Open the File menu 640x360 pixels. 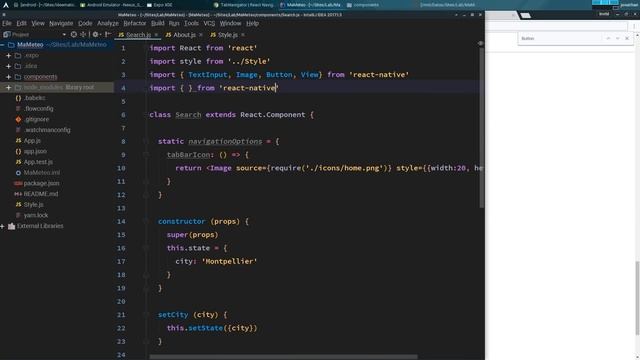7,23
